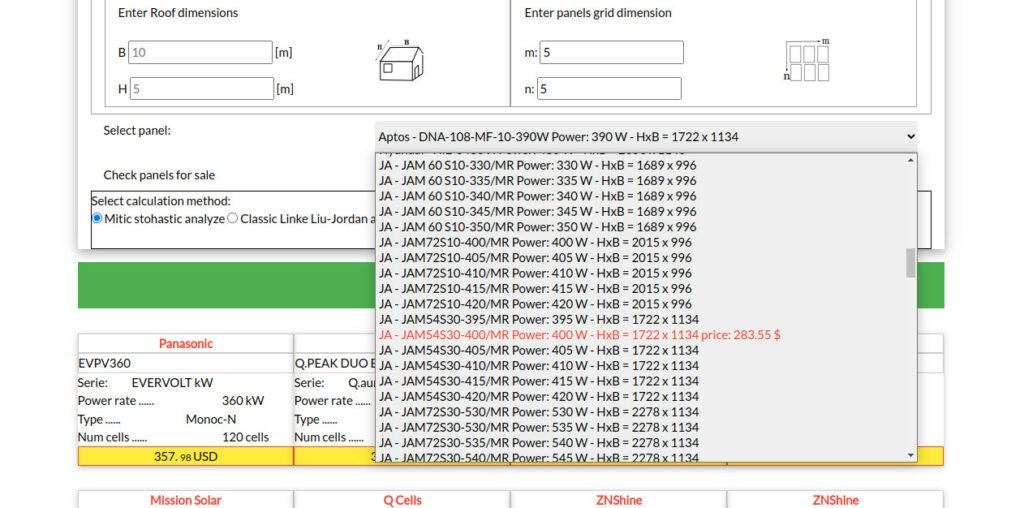Open the Panasonic panel card header
The width and height of the screenshot is (1024, 508).
pos(186,344)
